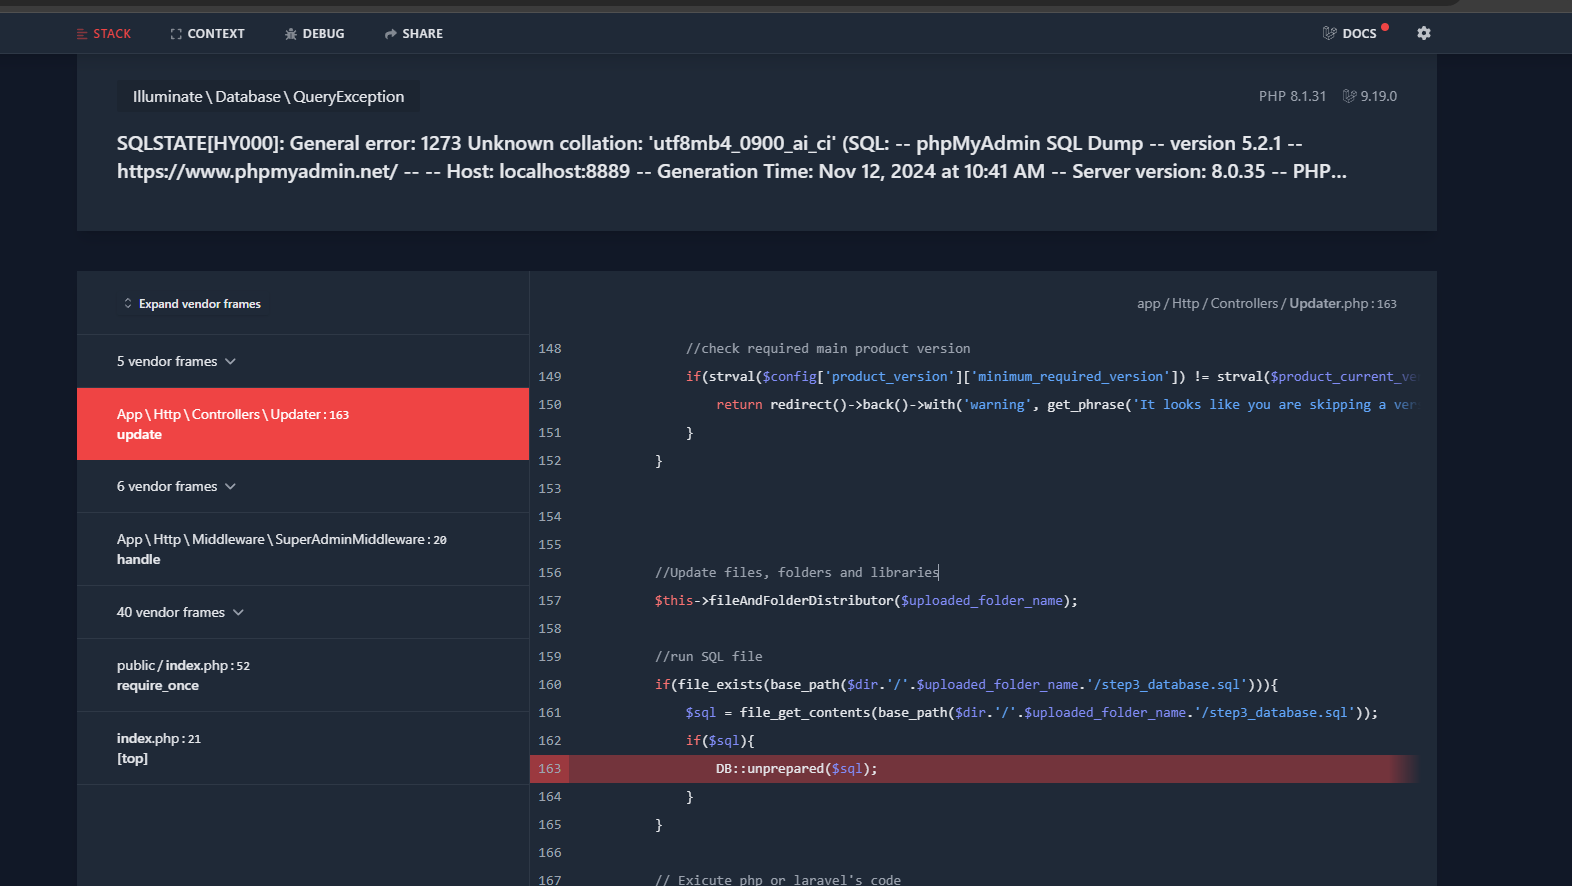Click the 'Exicute php or laravel's code' comment
Image resolution: width=1572 pixels, height=886 pixels.
click(x=778, y=879)
